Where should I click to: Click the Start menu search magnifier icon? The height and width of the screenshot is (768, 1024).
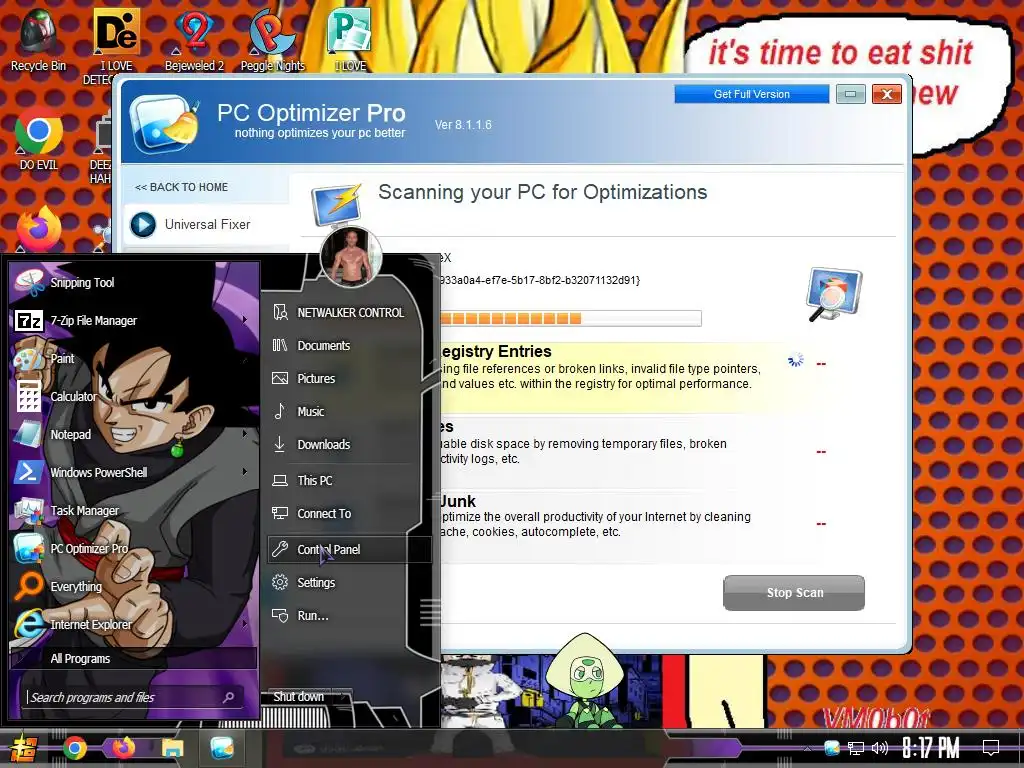pyautogui.click(x=229, y=697)
